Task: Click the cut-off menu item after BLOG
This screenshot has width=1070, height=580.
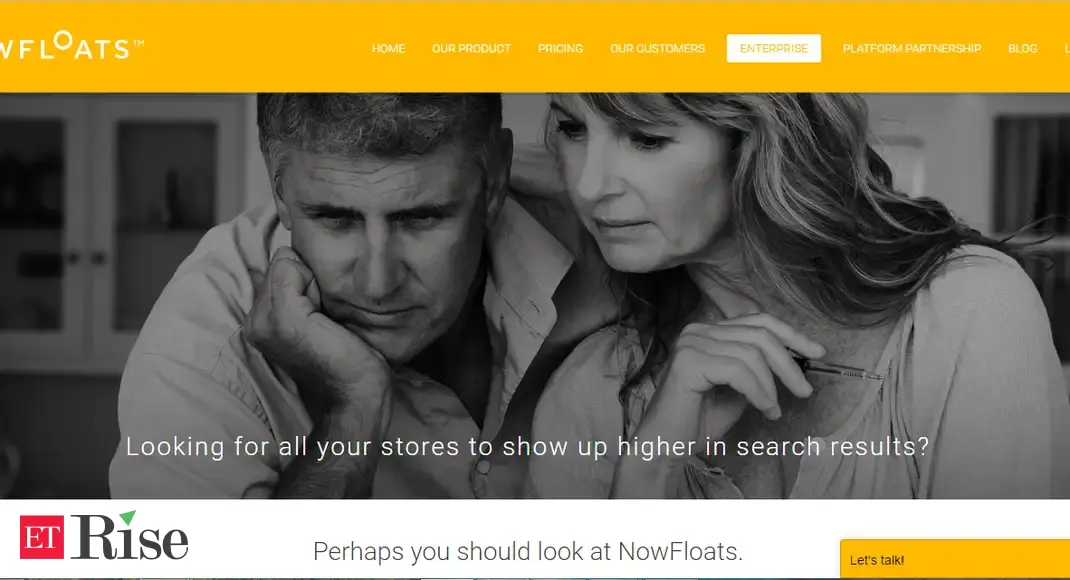Action: click(x=1067, y=48)
